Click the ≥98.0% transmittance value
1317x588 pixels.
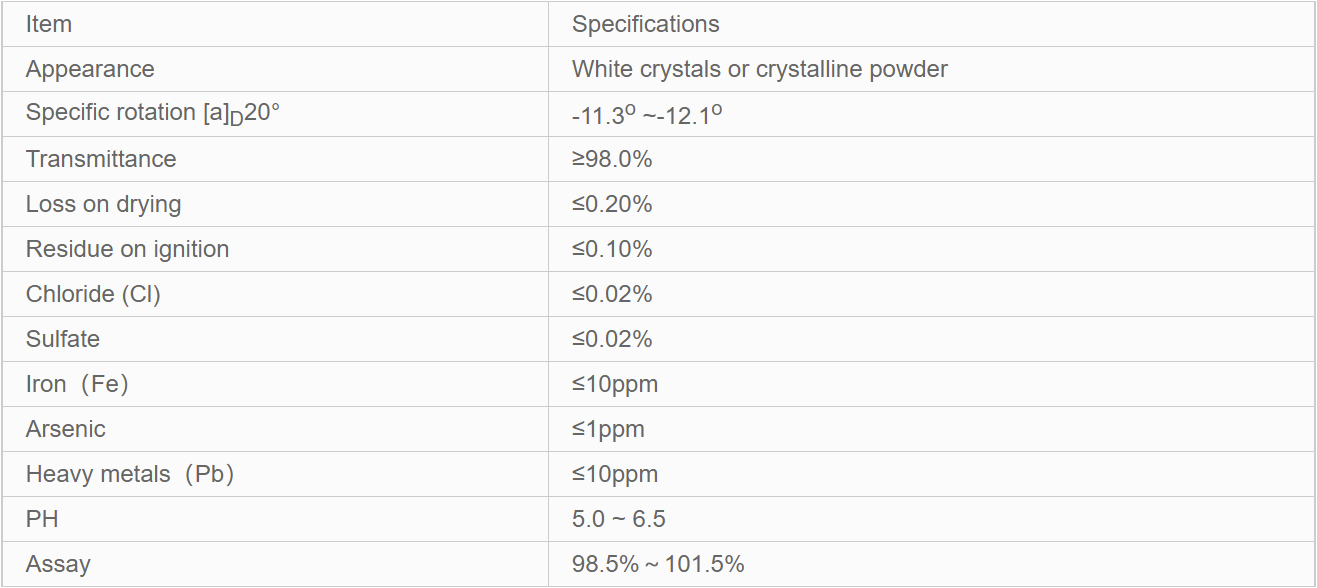[612, 159]
